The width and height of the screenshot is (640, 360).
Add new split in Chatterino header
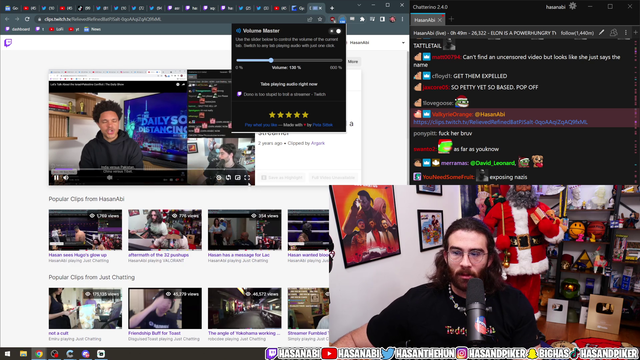(636, 33)
